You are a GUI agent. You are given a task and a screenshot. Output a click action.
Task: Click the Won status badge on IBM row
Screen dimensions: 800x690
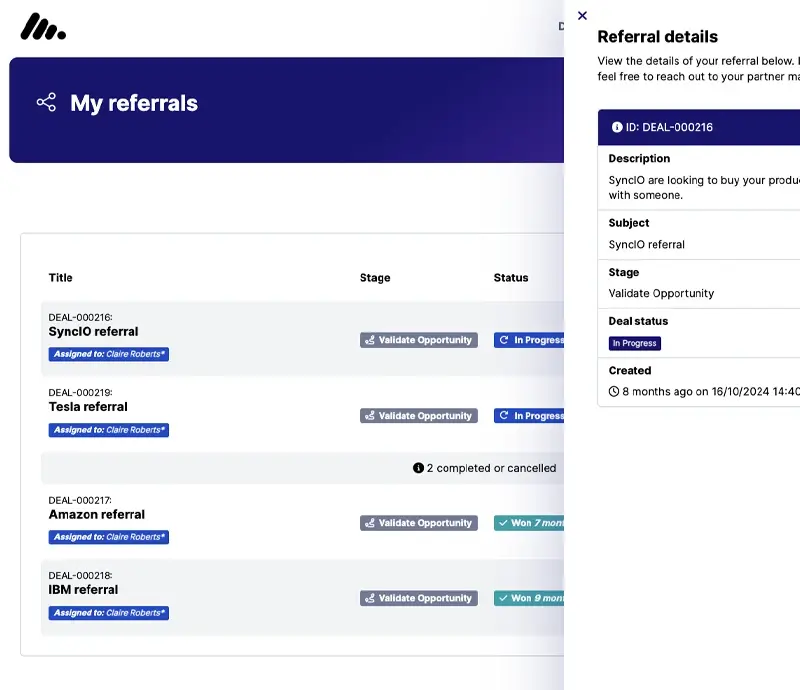[529, 598]
